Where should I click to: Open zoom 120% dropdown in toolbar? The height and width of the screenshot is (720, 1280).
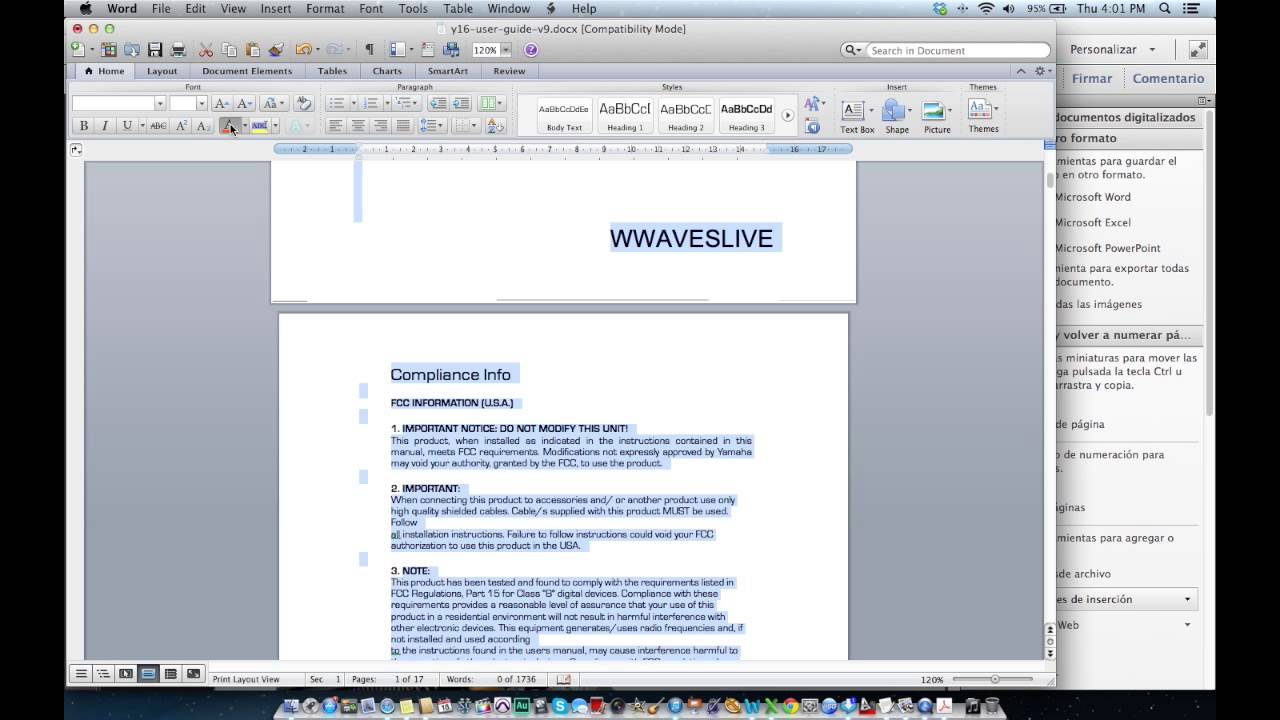(x=506, y=50)
